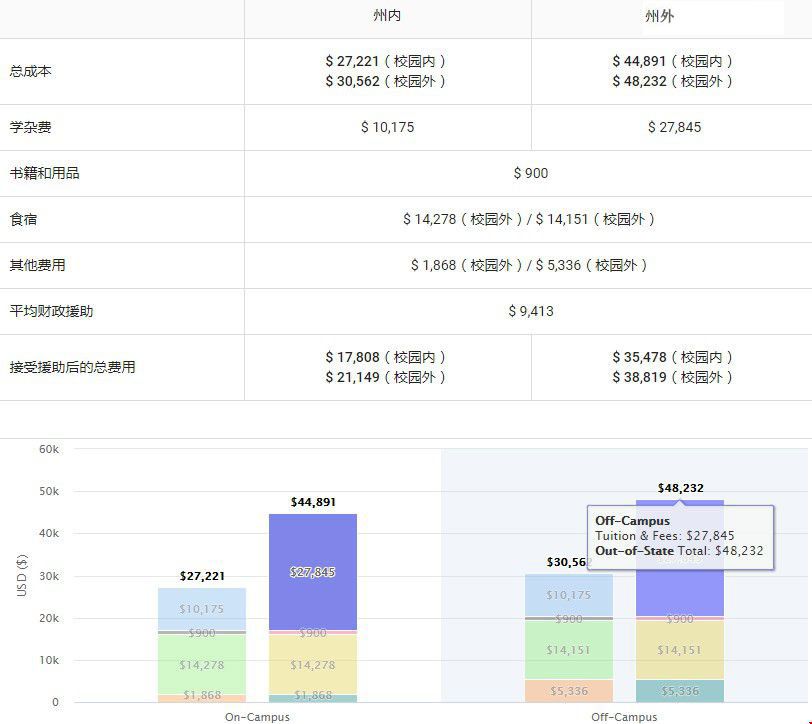Click the purple $27,845 segment in On-Campus bar
The image size is (812, 724).
point(313,572)
